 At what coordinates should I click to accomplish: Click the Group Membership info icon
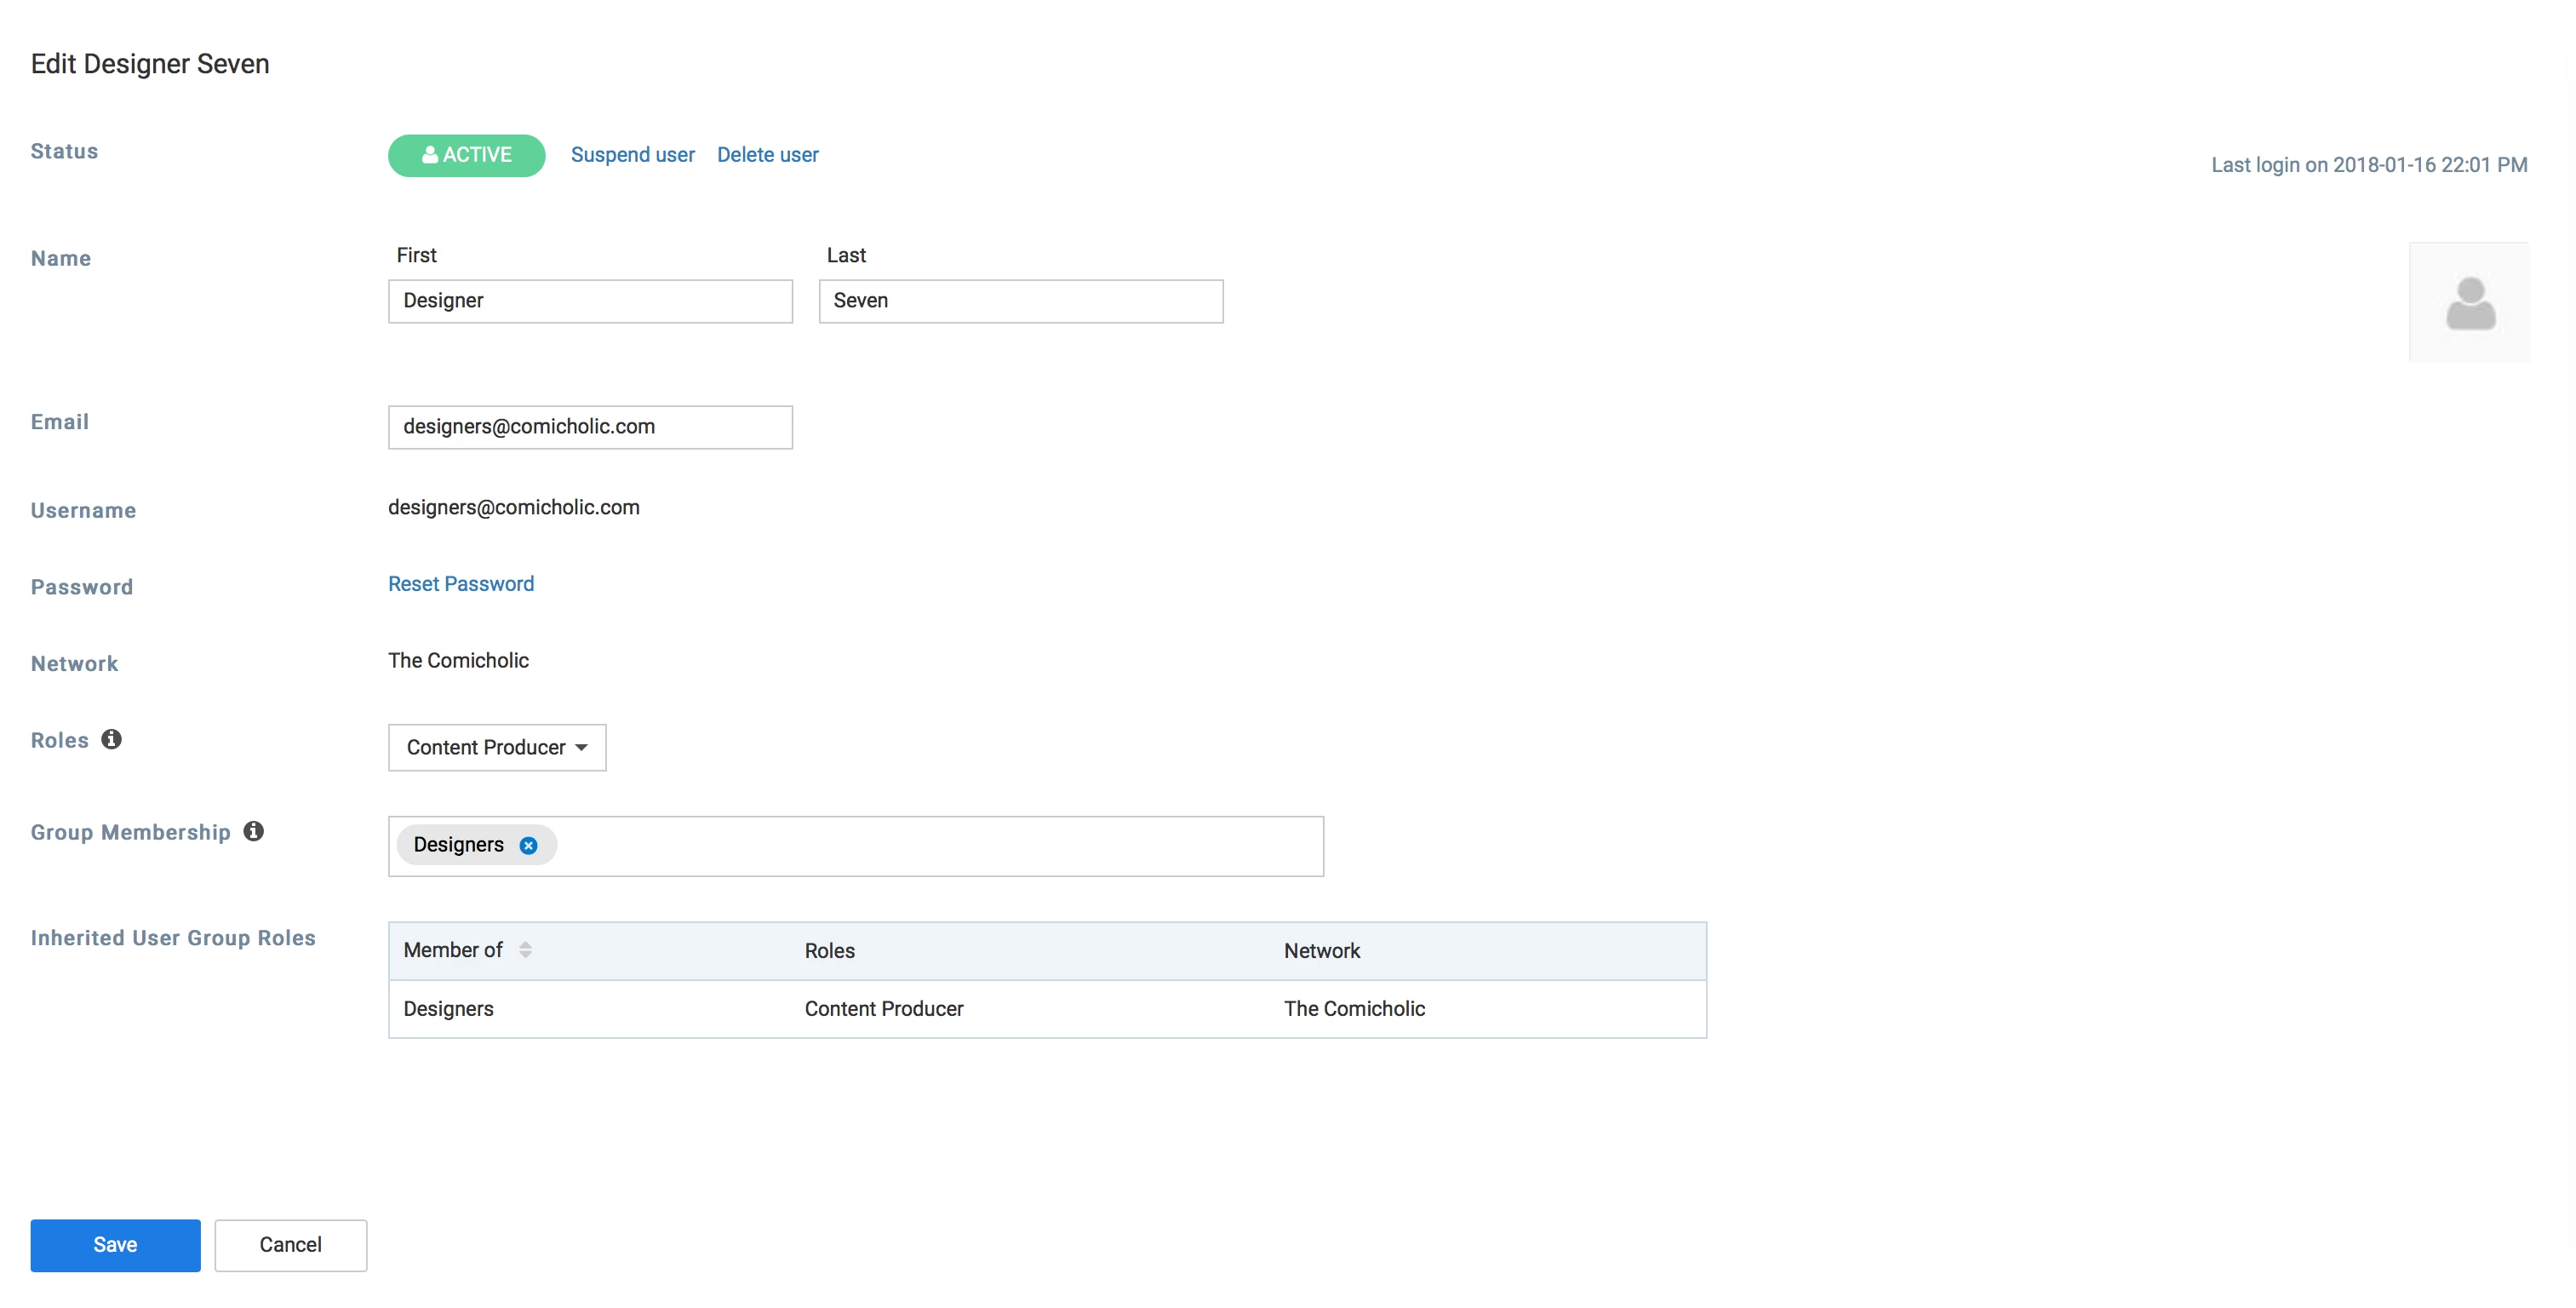pyautogui.click(x=254, y=831)
